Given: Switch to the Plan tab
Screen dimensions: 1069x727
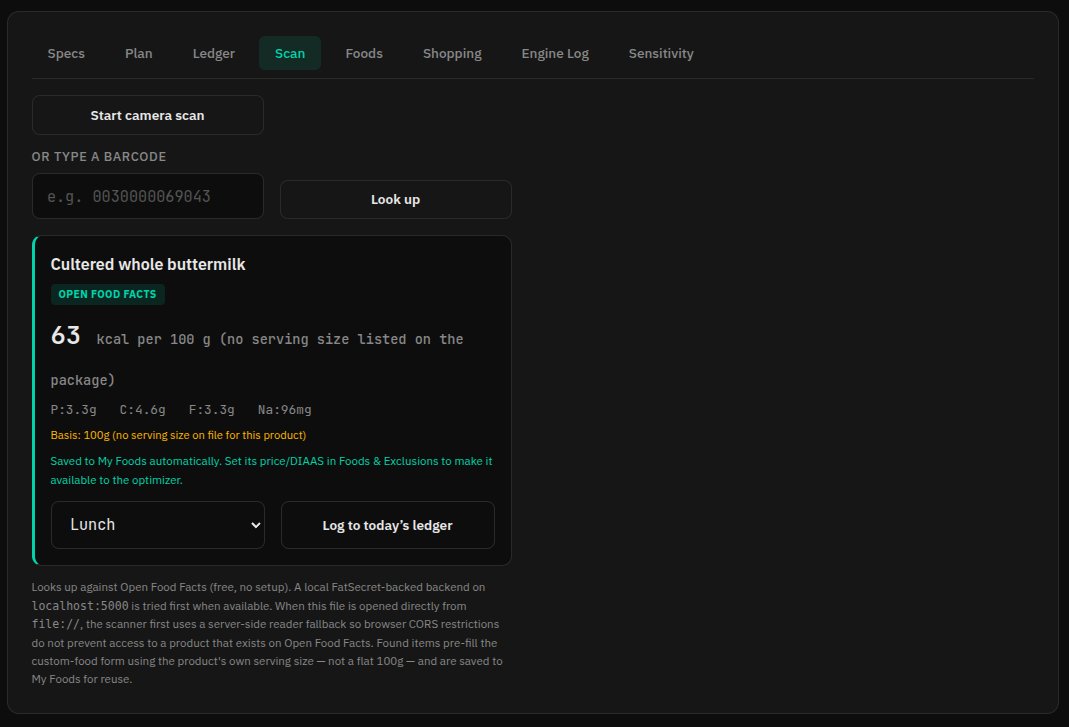Looking at the screenshot, I should [x=138, y=53].
